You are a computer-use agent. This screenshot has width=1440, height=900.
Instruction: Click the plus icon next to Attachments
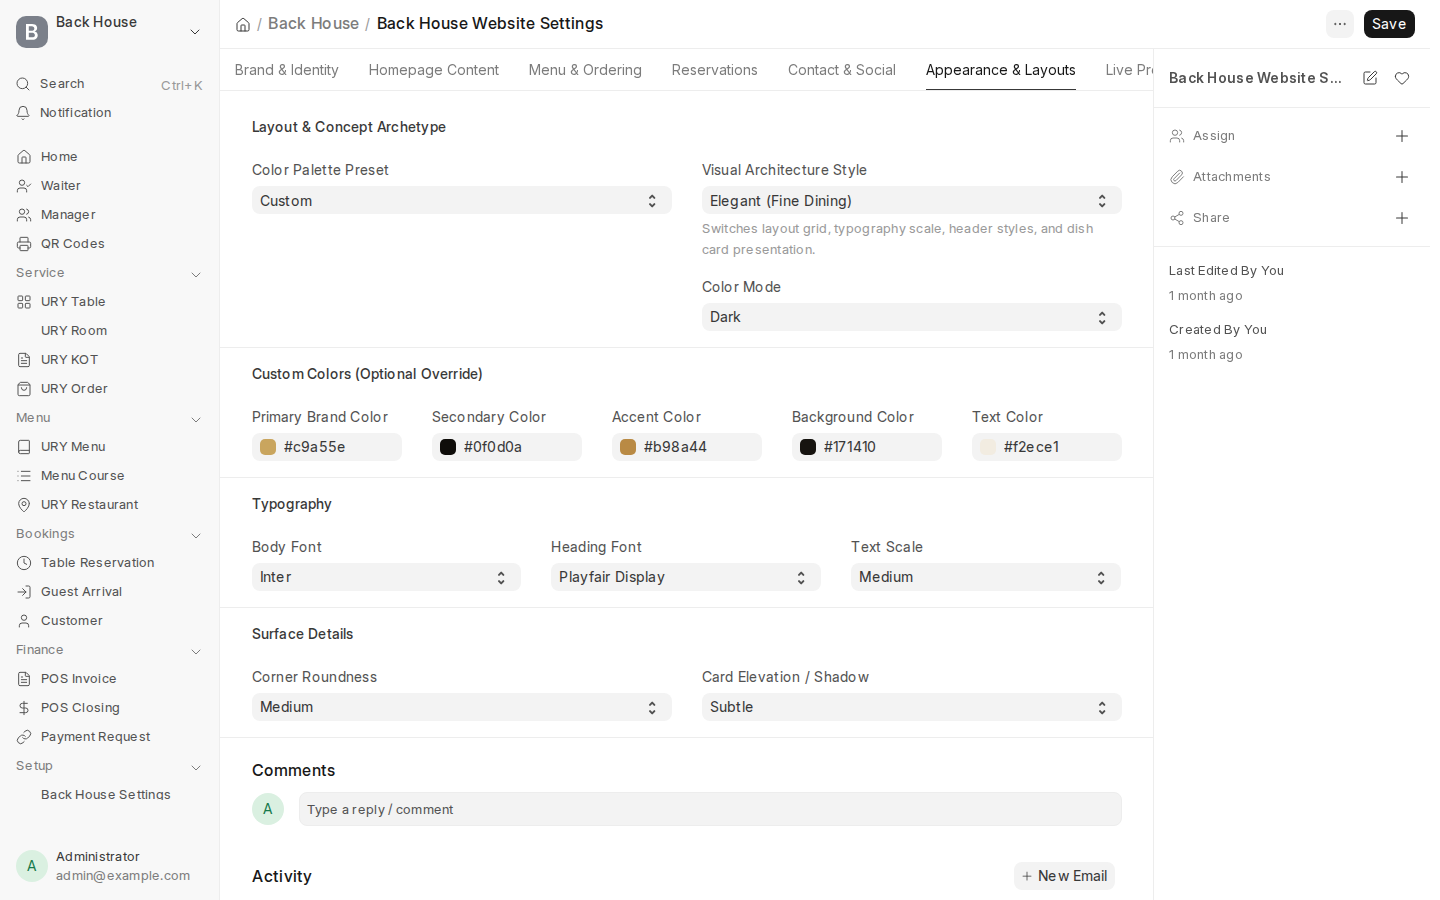[1402, 177]
